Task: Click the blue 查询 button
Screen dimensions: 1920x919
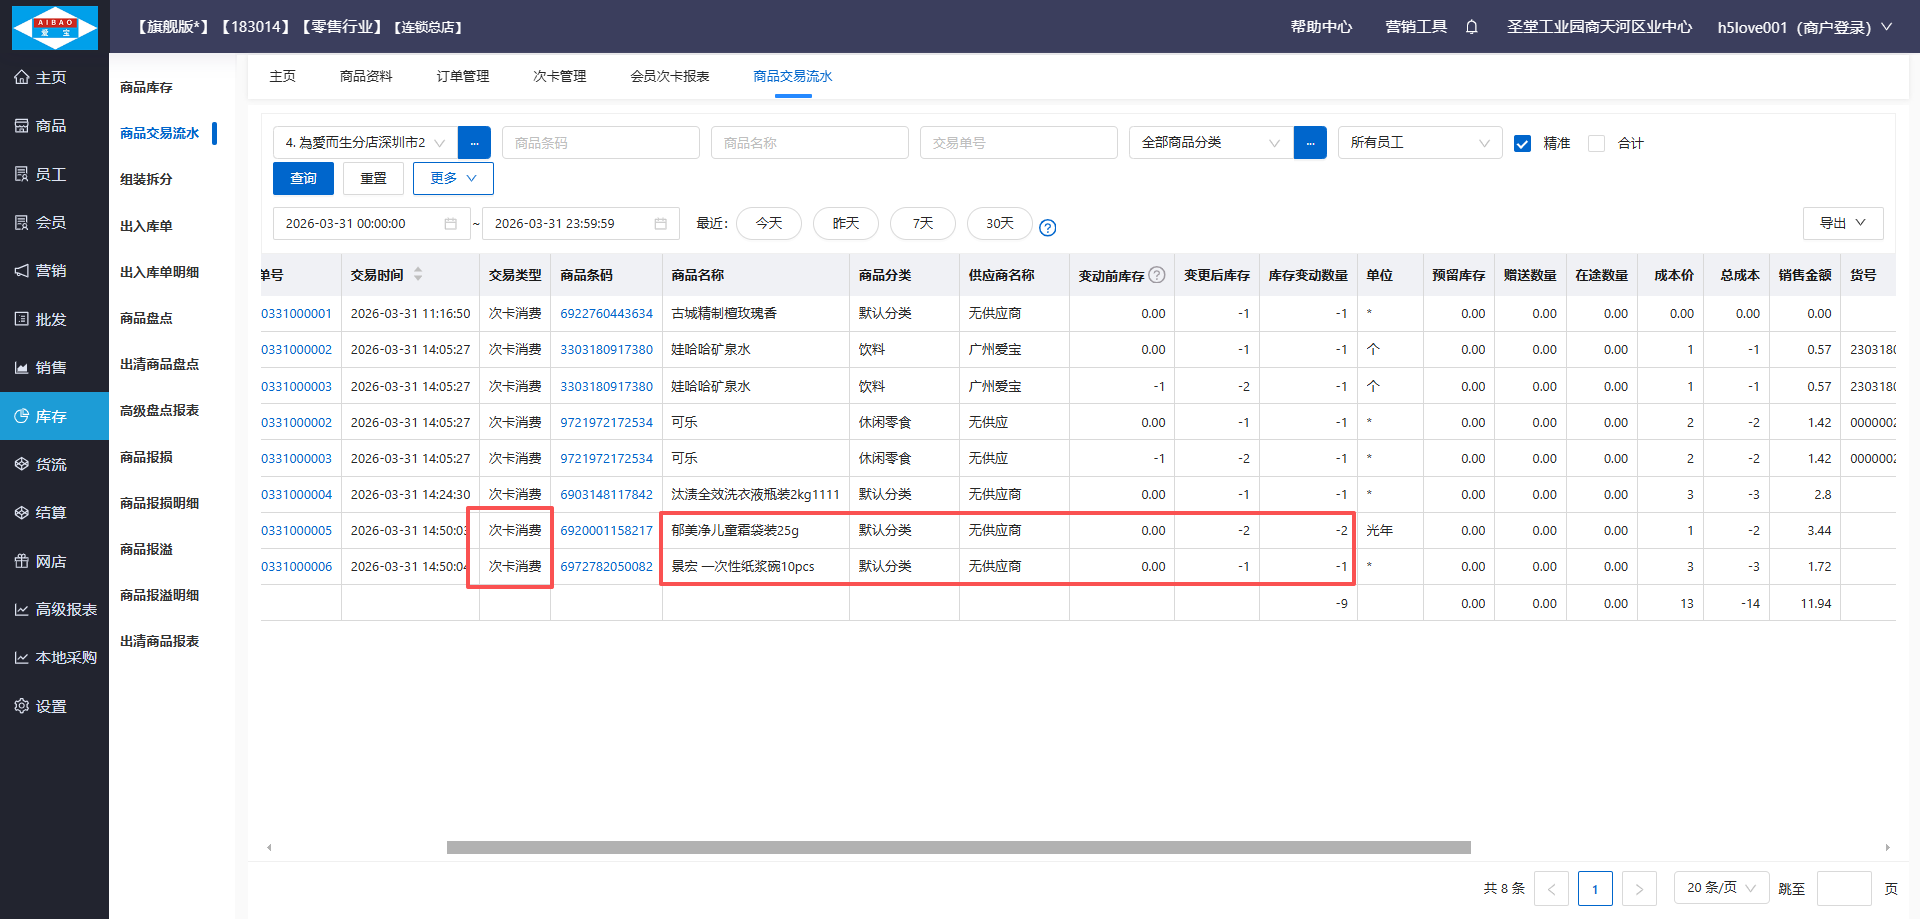Action: pyautogui.click(x=303, y=179)
